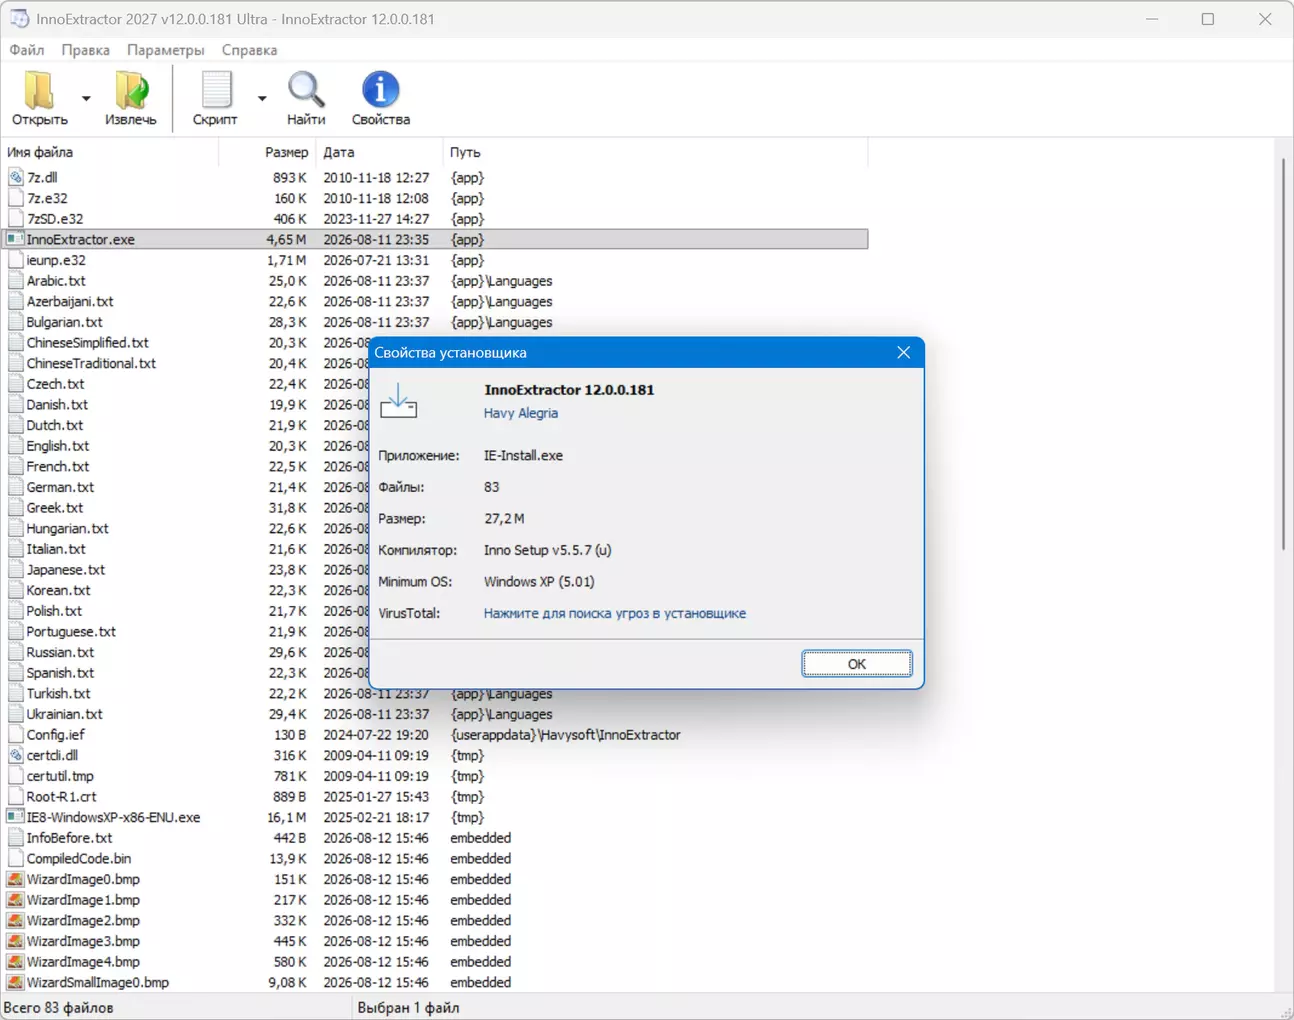
Task: Open the Правка menu
Action: [x=86, y=50]
